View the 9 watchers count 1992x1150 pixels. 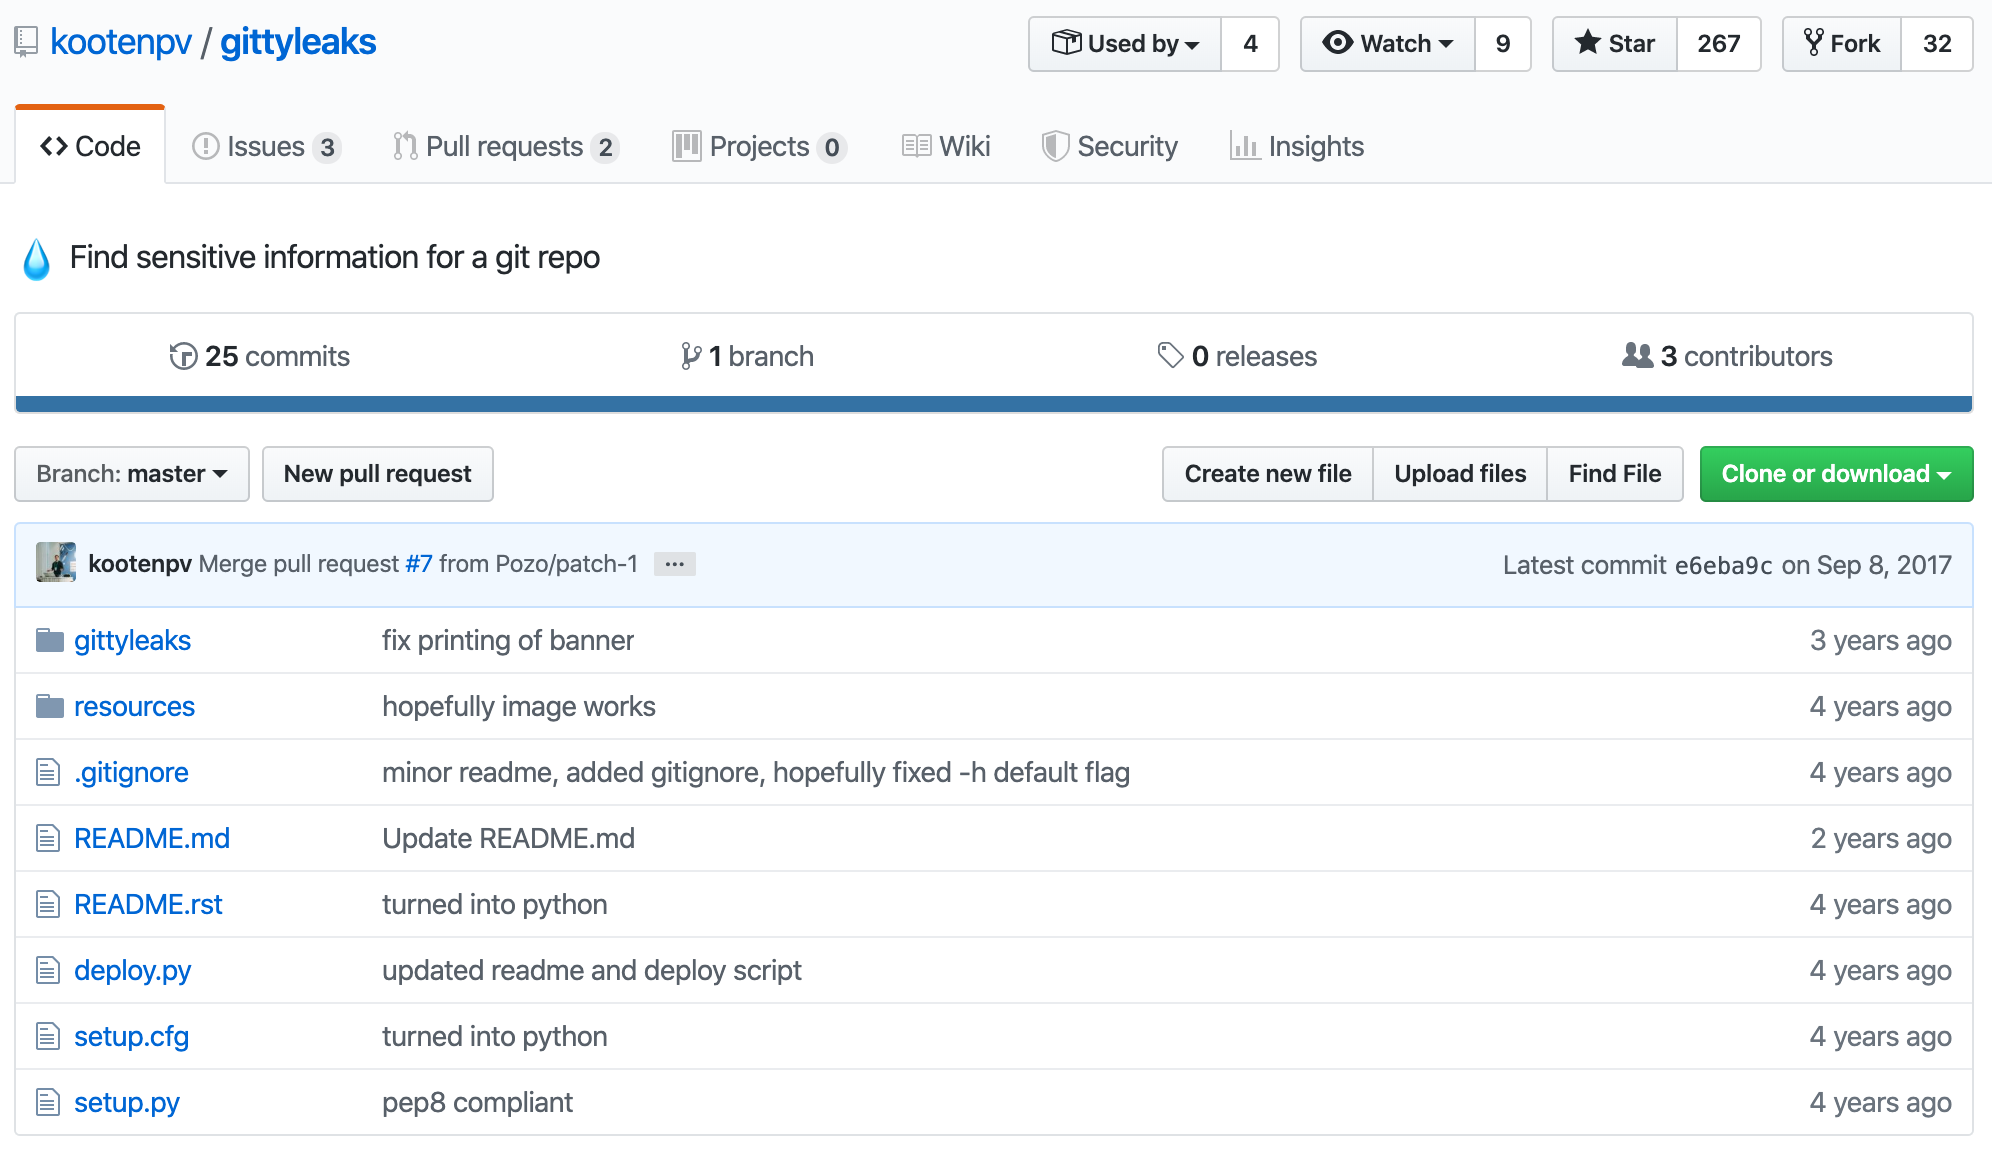(x=1503, y=44)
